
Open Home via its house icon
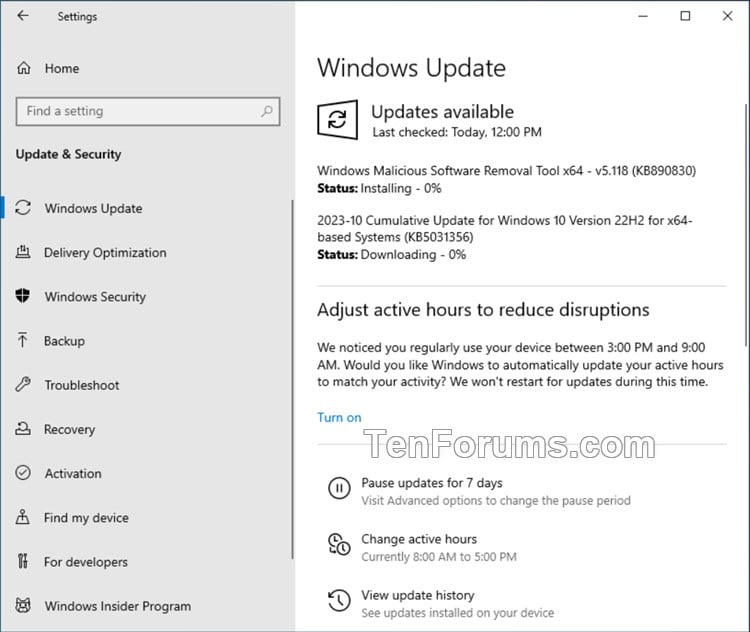point(23,68)
